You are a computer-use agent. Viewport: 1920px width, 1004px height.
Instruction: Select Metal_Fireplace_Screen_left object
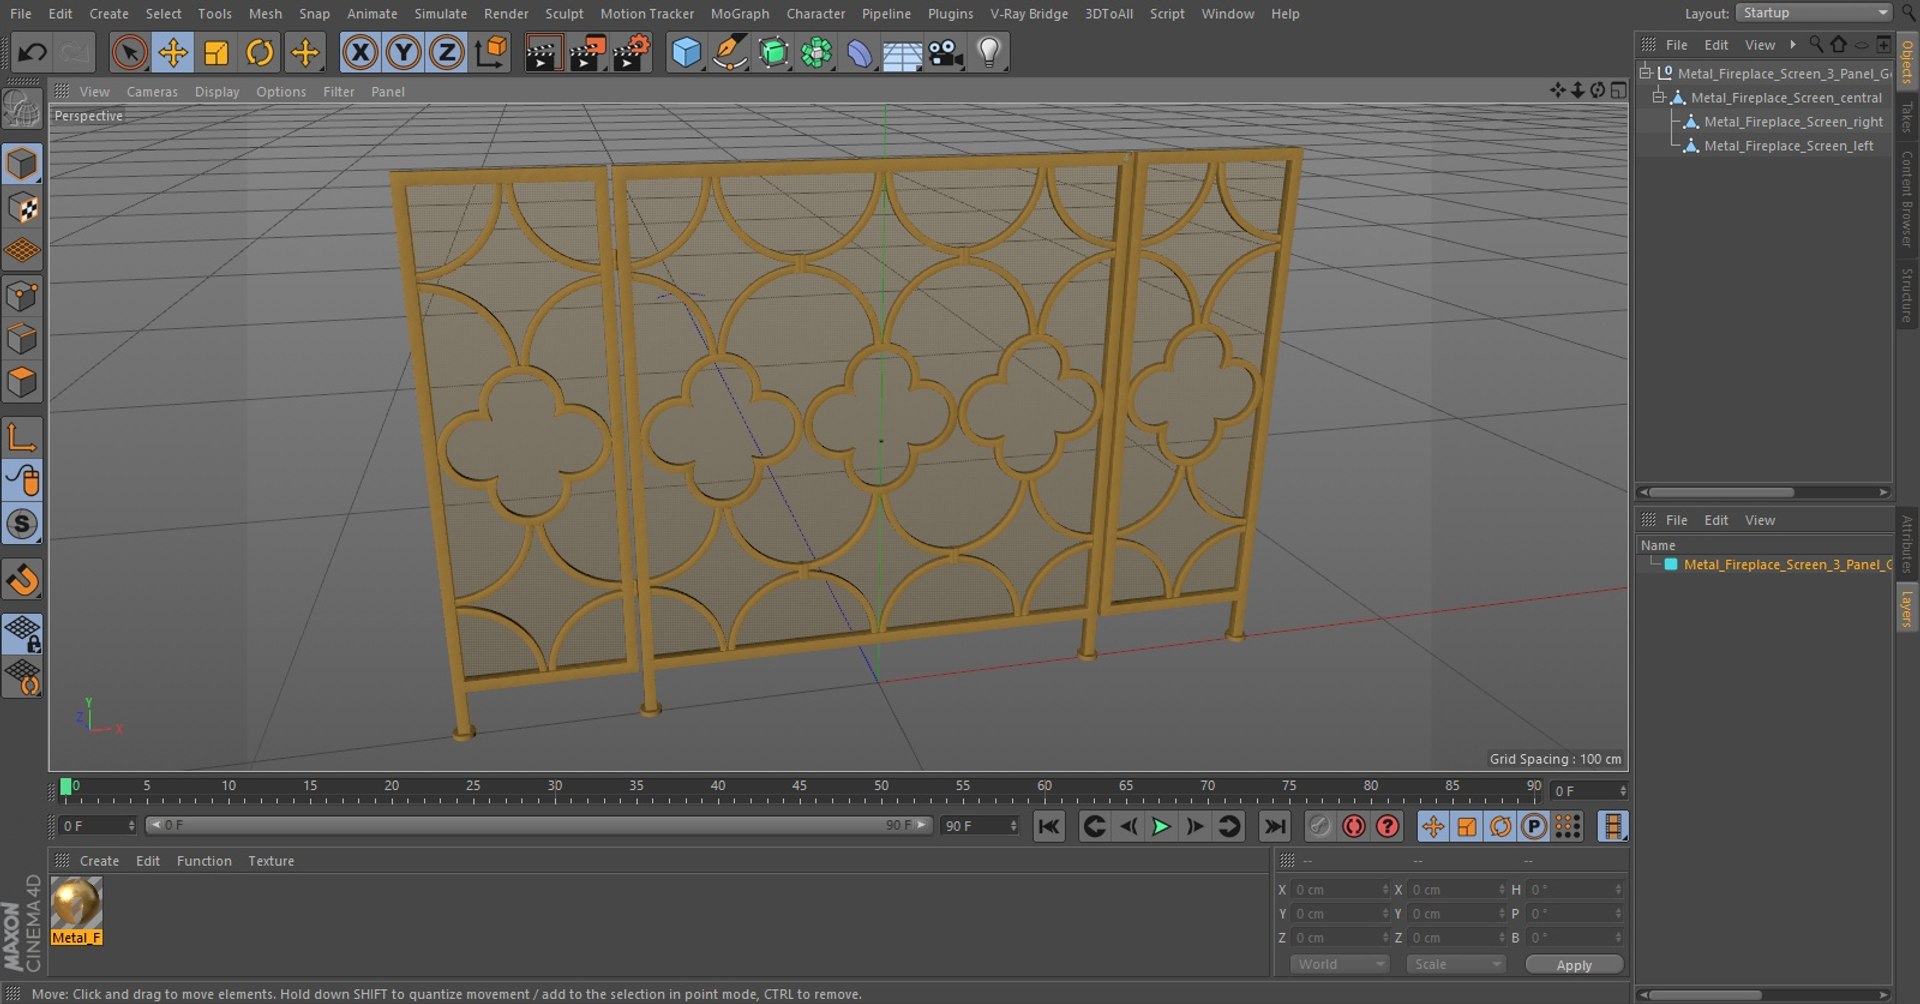coord(1788,145)
